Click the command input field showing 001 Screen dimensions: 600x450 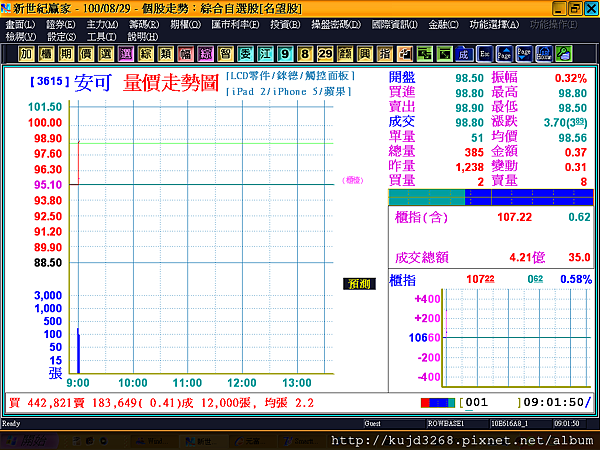[x=490, y=403]
